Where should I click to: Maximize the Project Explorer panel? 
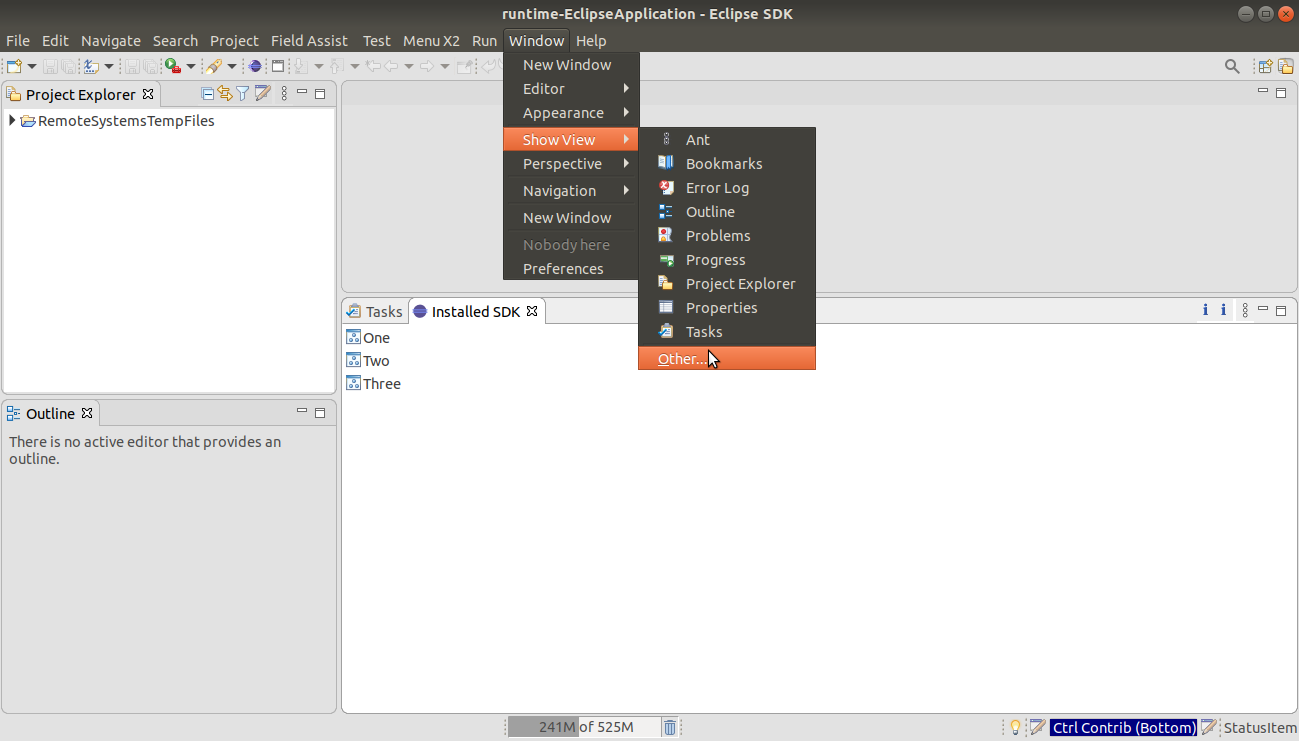[320, 94]
